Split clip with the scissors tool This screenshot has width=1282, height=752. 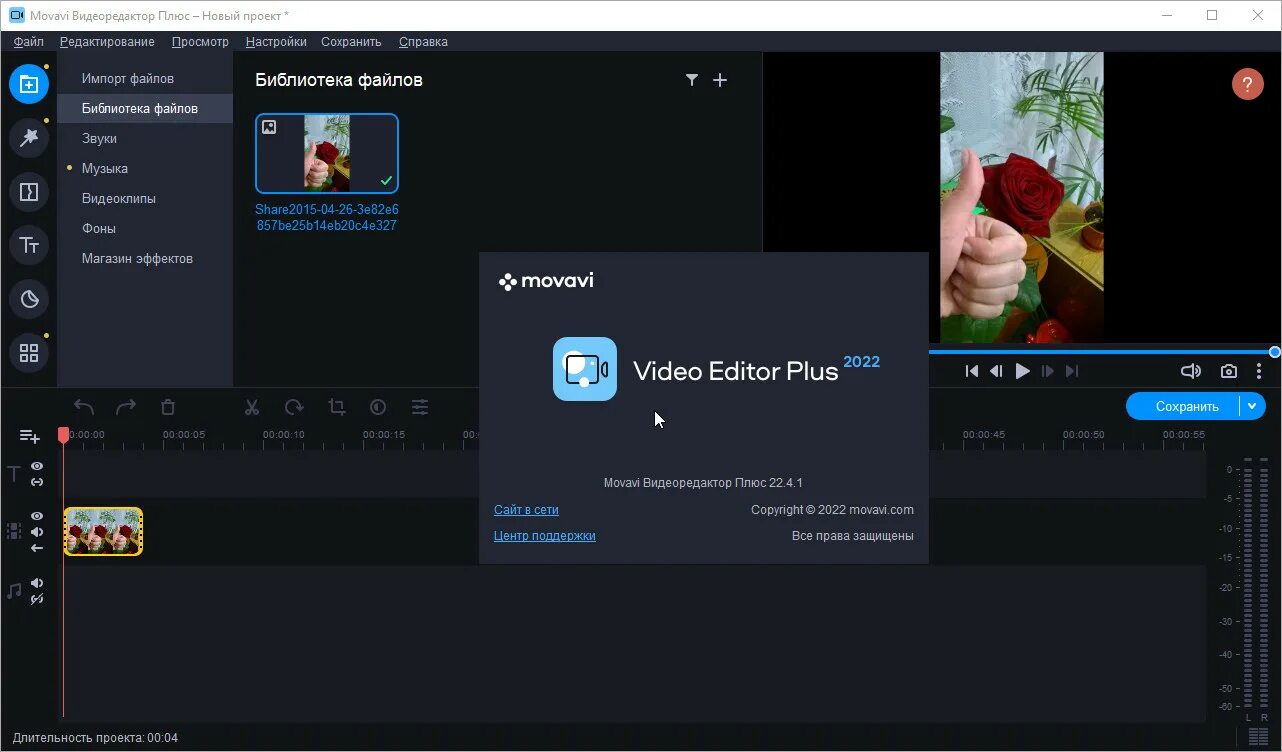[252, 407]
